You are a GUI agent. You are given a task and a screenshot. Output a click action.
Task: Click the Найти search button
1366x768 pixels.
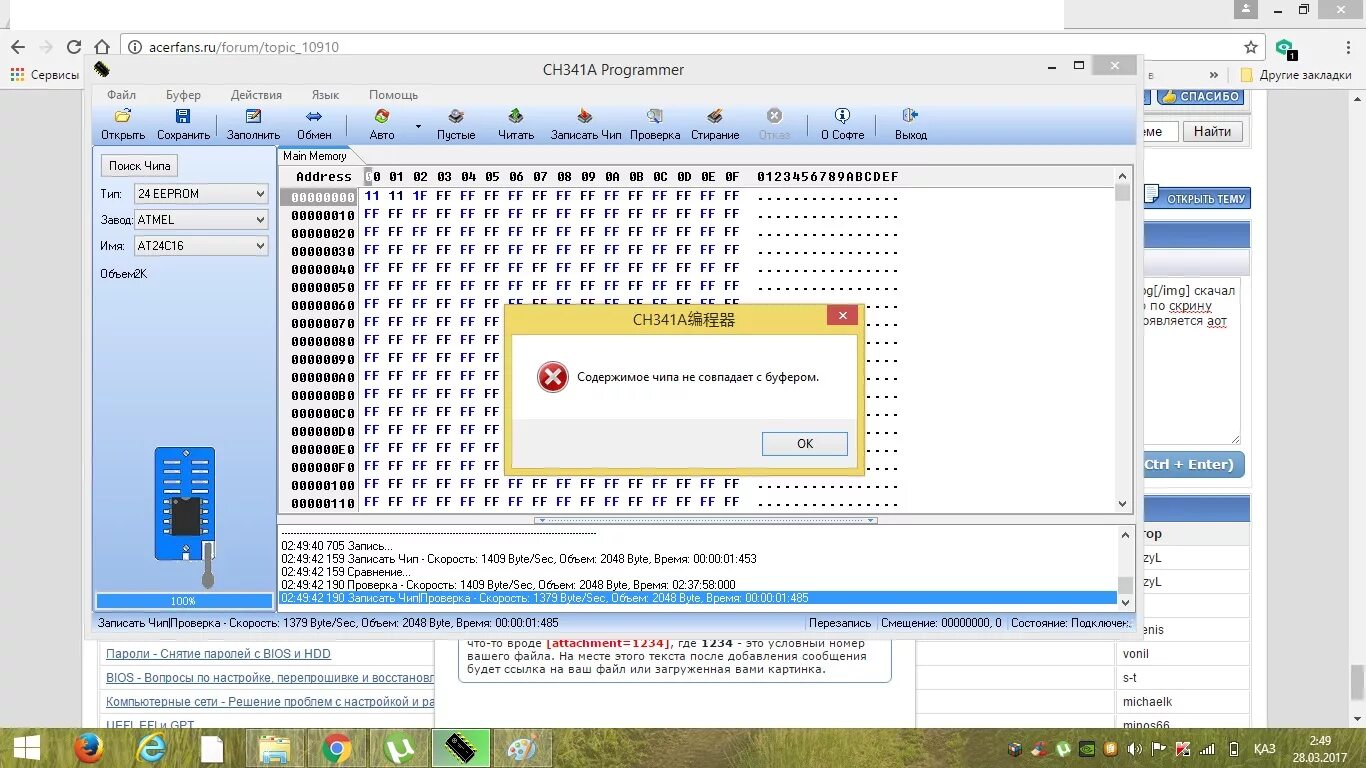[1212, 131]
